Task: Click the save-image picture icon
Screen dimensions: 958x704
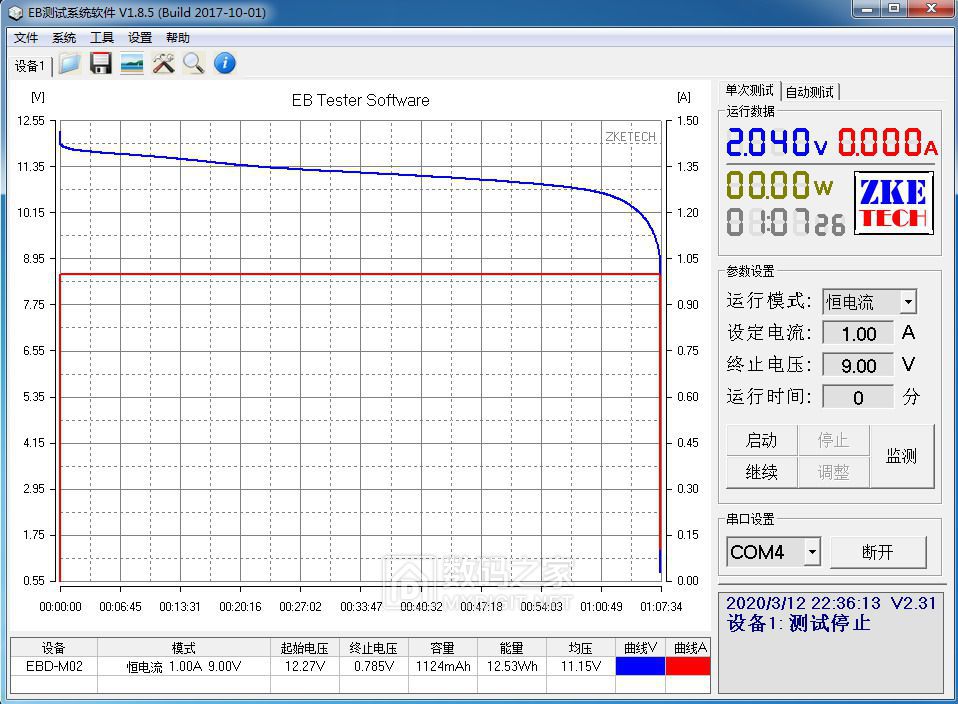Action: (x=132, y=64)
